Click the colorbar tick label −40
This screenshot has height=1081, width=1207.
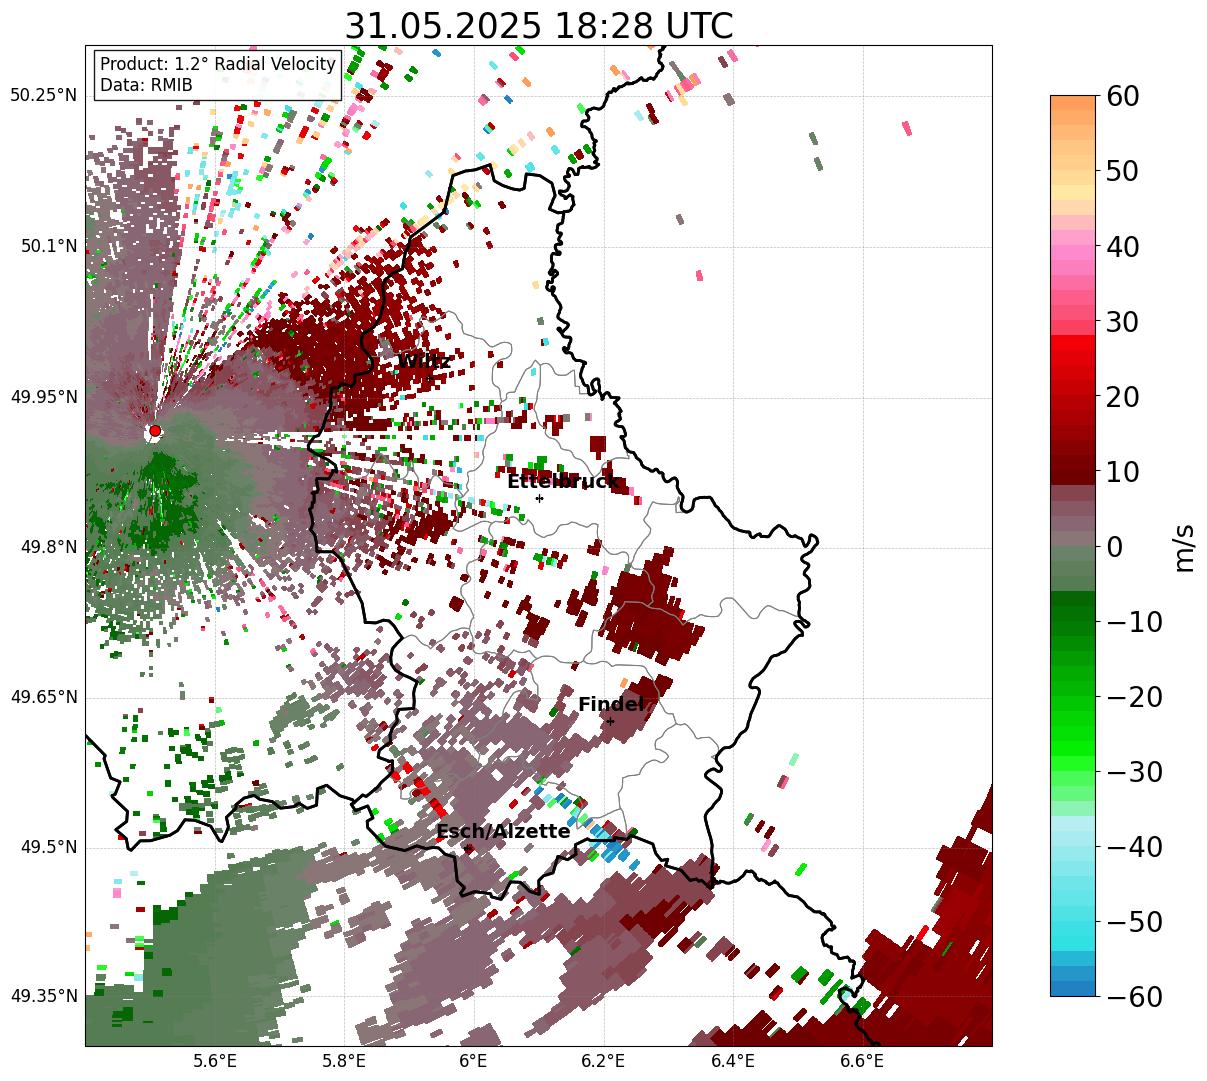click(1135, 847)
